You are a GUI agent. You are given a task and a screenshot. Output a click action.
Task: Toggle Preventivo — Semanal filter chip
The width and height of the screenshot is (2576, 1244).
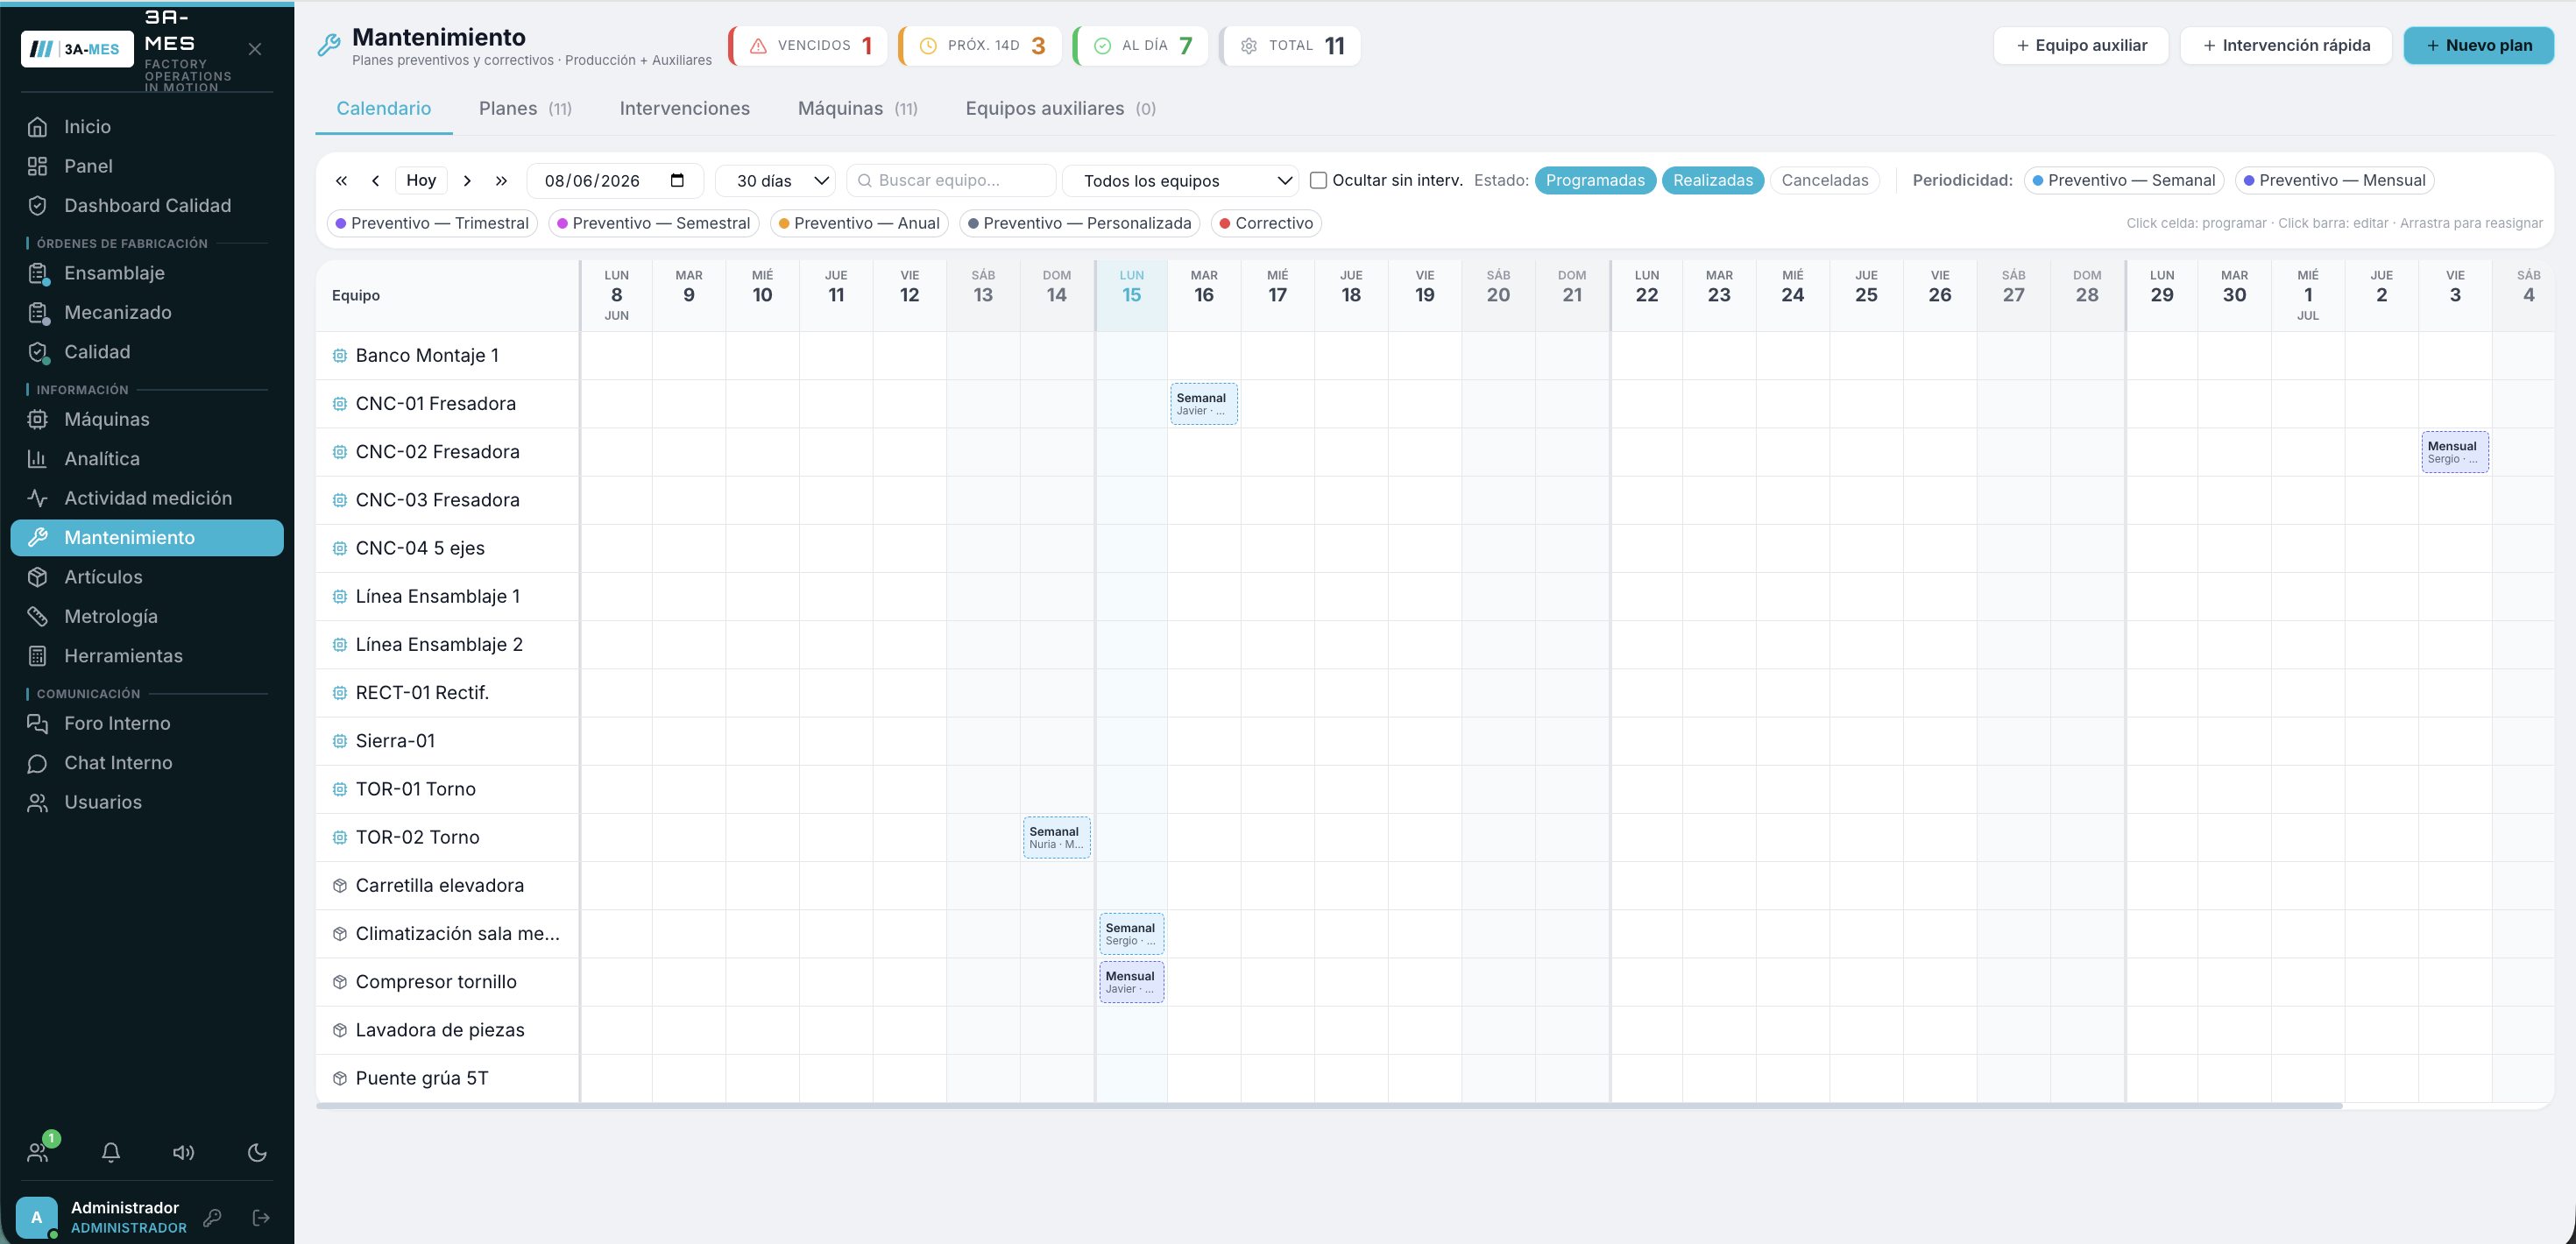pyautogui.click(x=2124, y=181)
